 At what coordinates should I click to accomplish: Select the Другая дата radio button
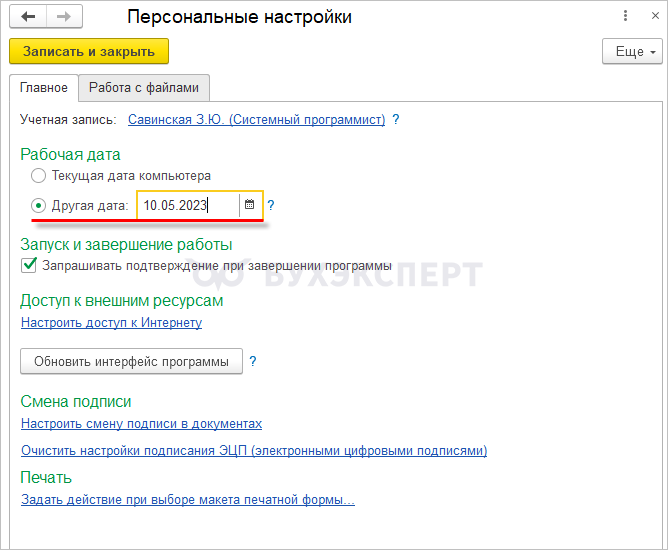(38, 206)
